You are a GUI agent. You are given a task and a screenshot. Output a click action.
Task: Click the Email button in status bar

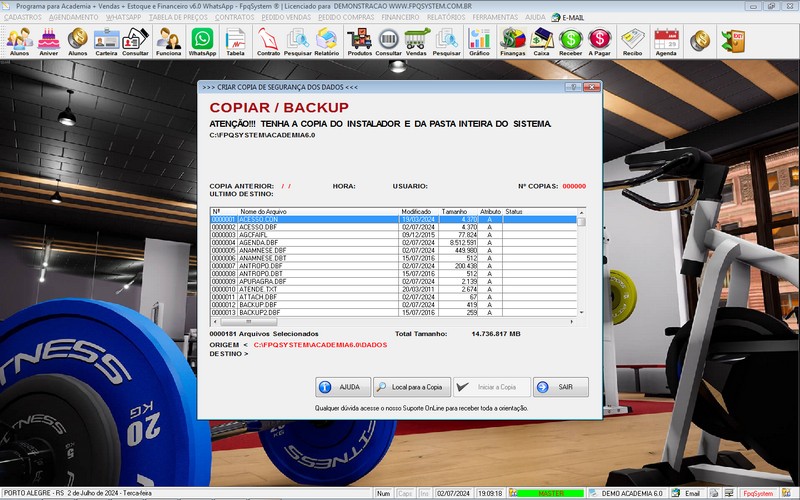687,493
